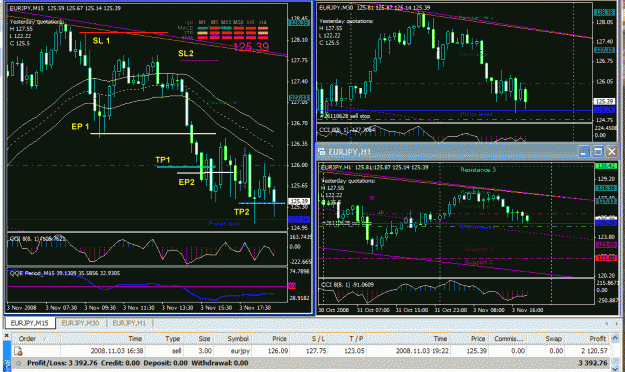Screen dimensions: 625x372
Task: Switch to the EURJPY,M30 chart tab
Action: point(80,323)
